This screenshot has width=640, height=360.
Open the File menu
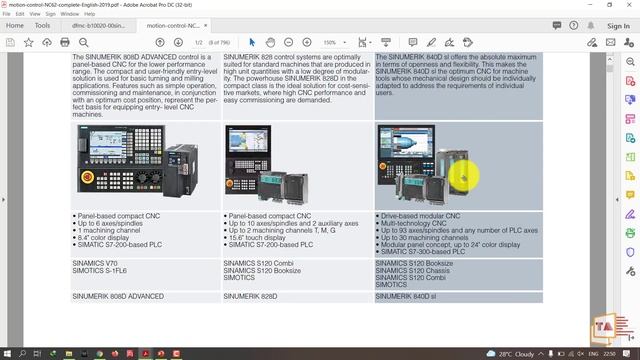pos(7,14)
